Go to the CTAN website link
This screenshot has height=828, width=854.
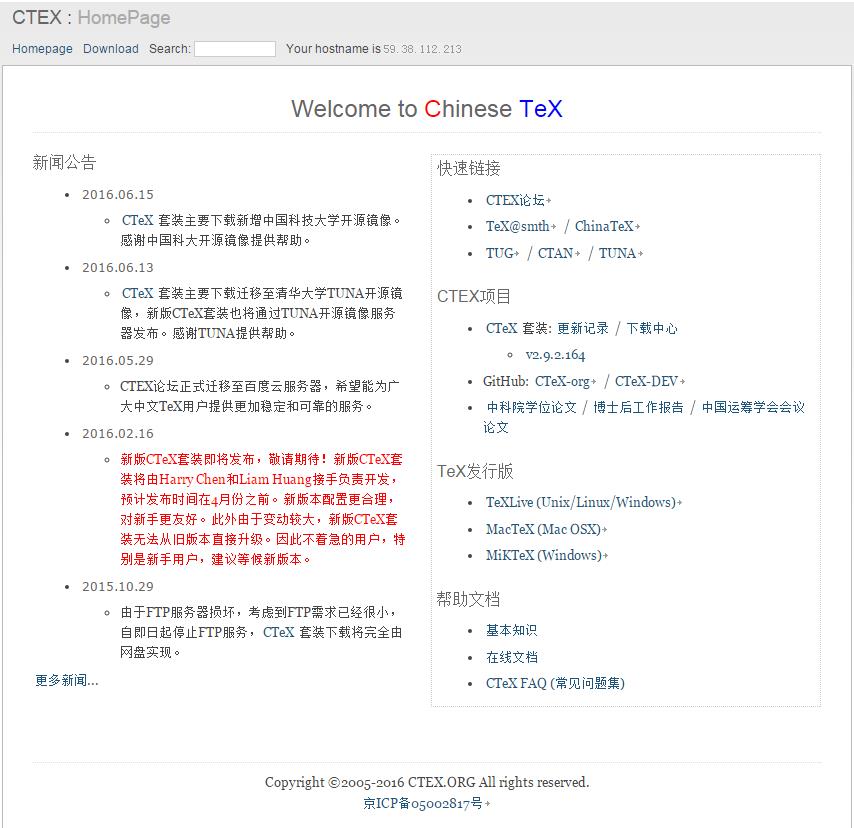[x=559, y=253]
